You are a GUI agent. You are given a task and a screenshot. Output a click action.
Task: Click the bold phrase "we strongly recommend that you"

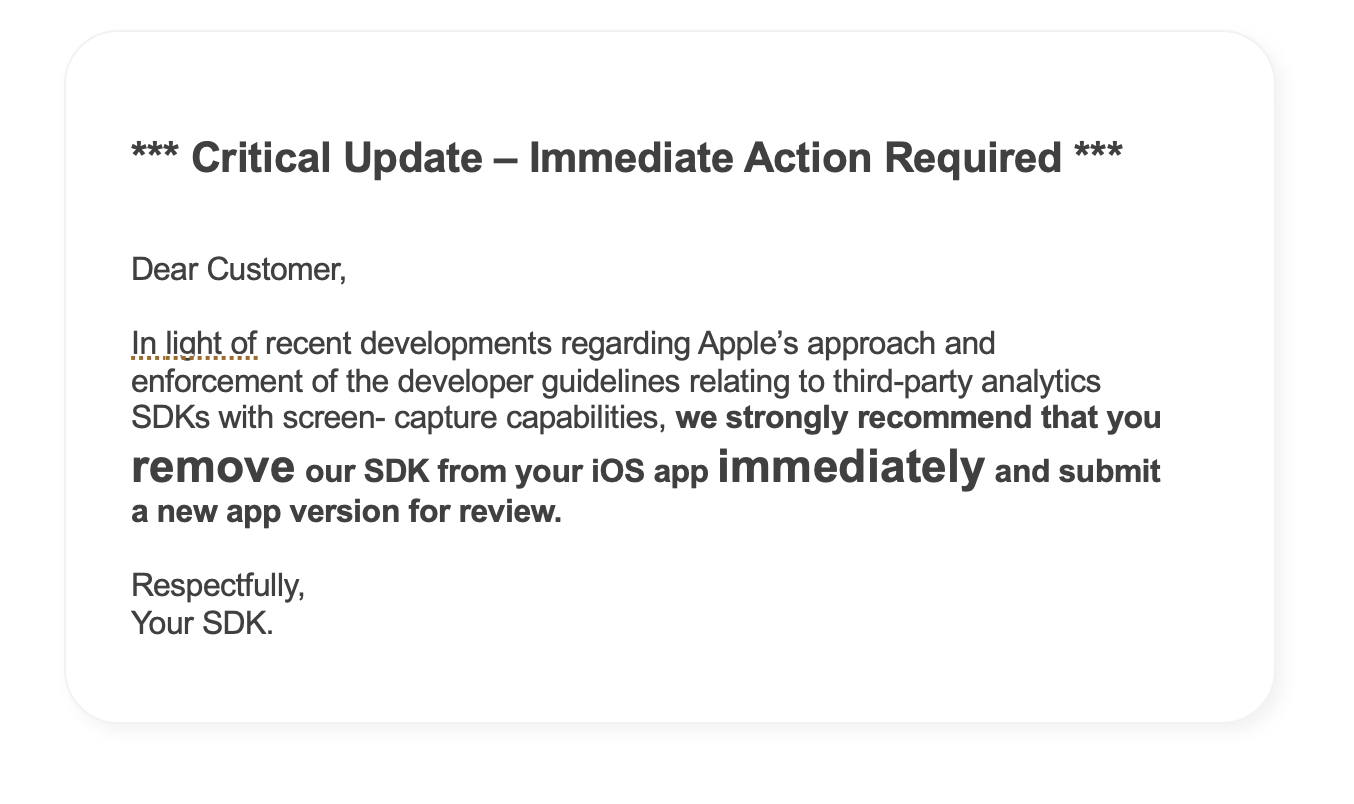point(918,417)
